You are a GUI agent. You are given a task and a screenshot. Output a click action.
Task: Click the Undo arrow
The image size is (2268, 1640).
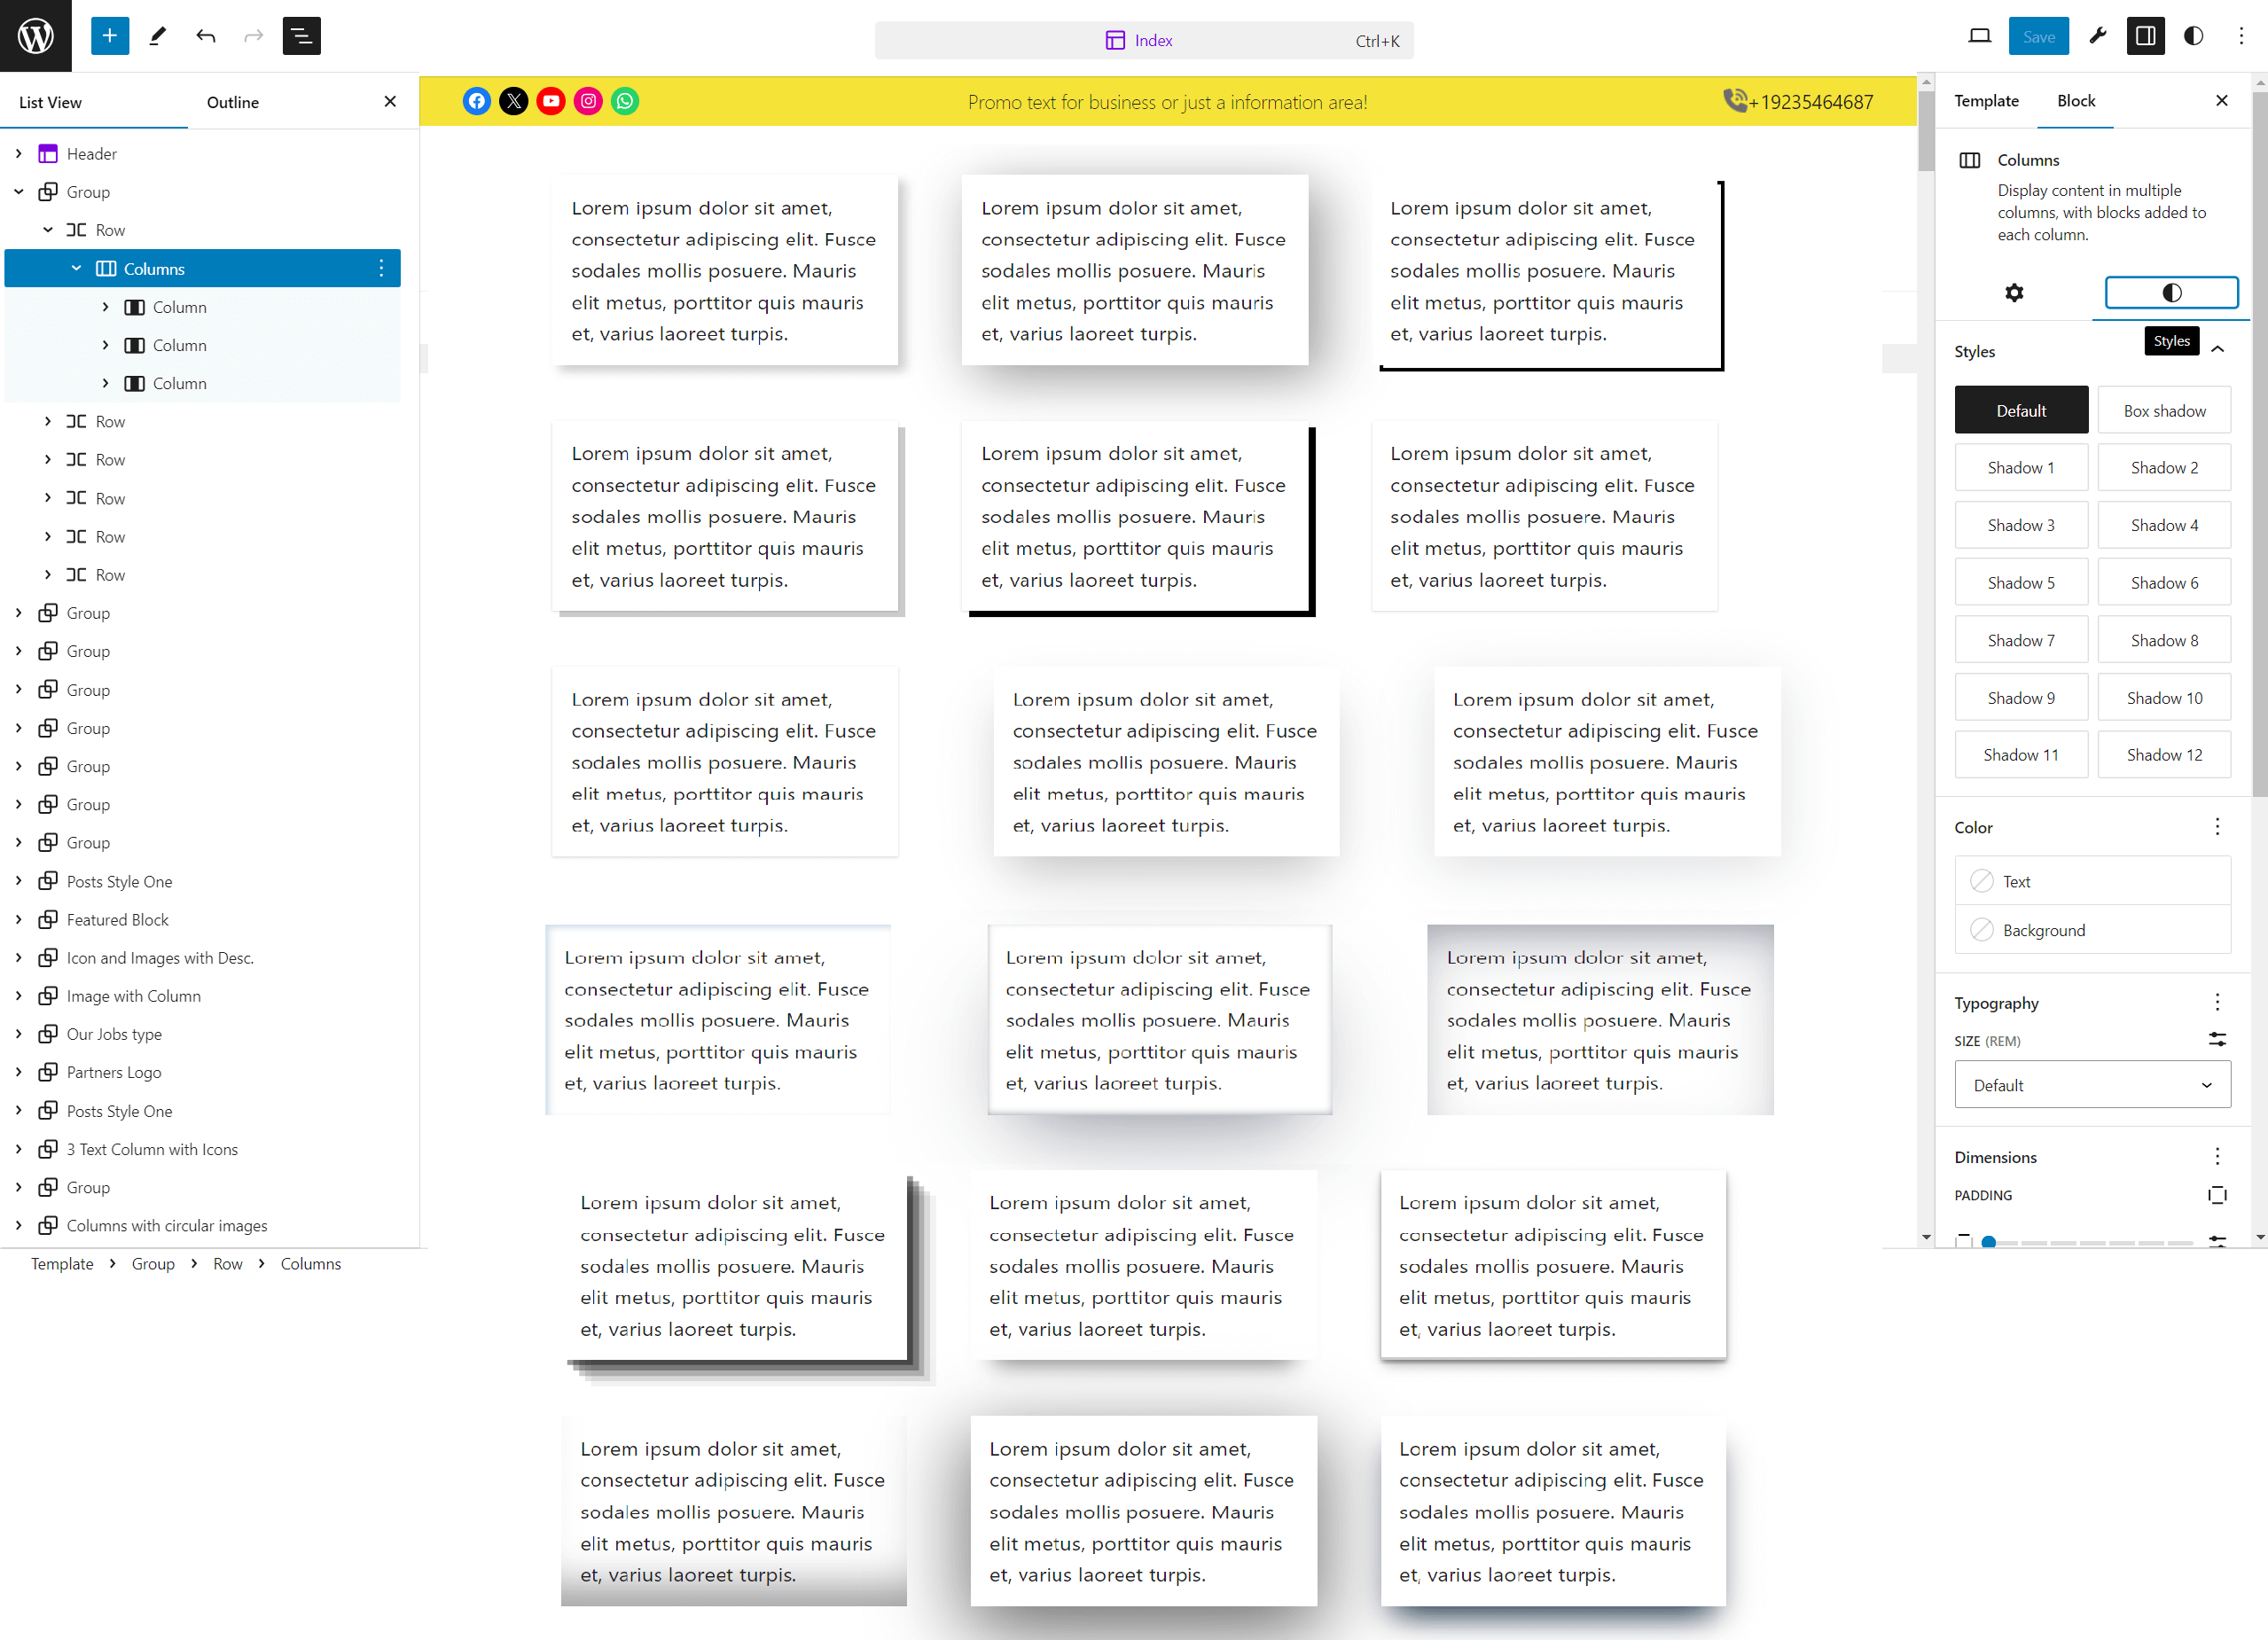coord(206,36)
